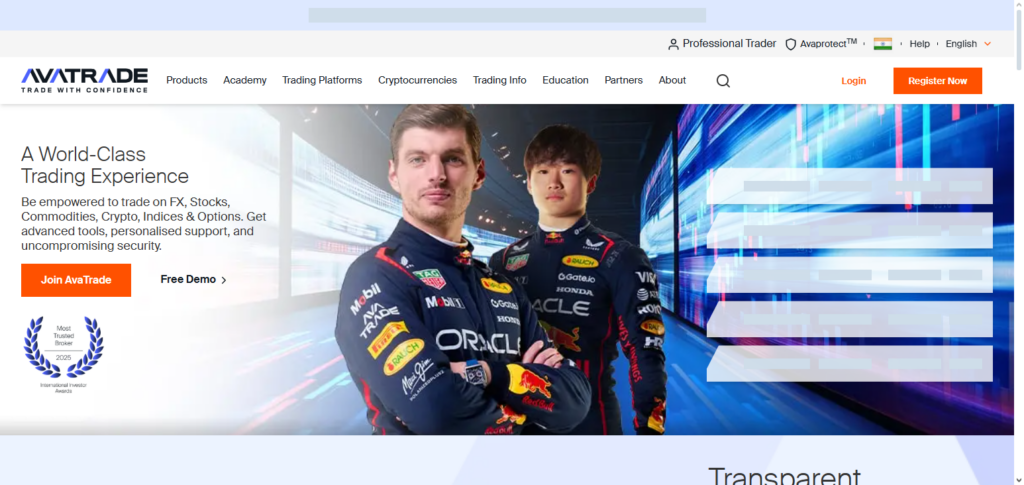Image resolution: width=1024 pixels, height=485 pixels.
Task: Expand the English language dropdown
Action: [x=968, y=44]
